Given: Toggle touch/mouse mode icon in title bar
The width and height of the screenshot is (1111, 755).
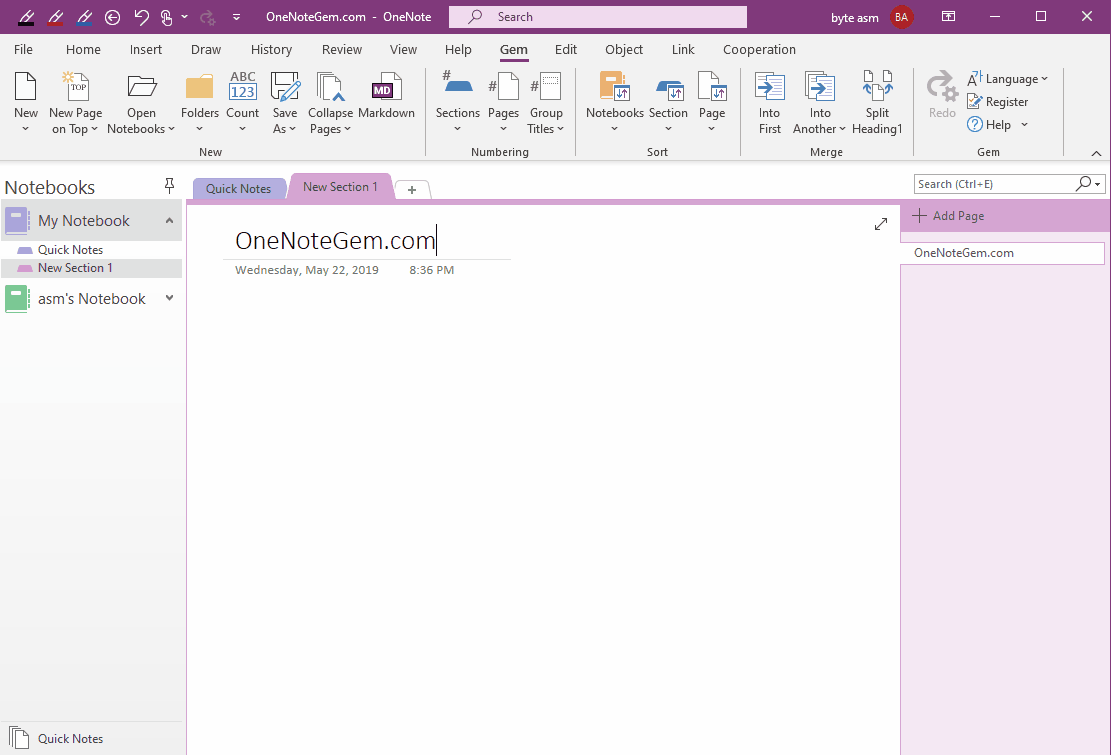Looking at the screenshot, I should pos(167,17).
